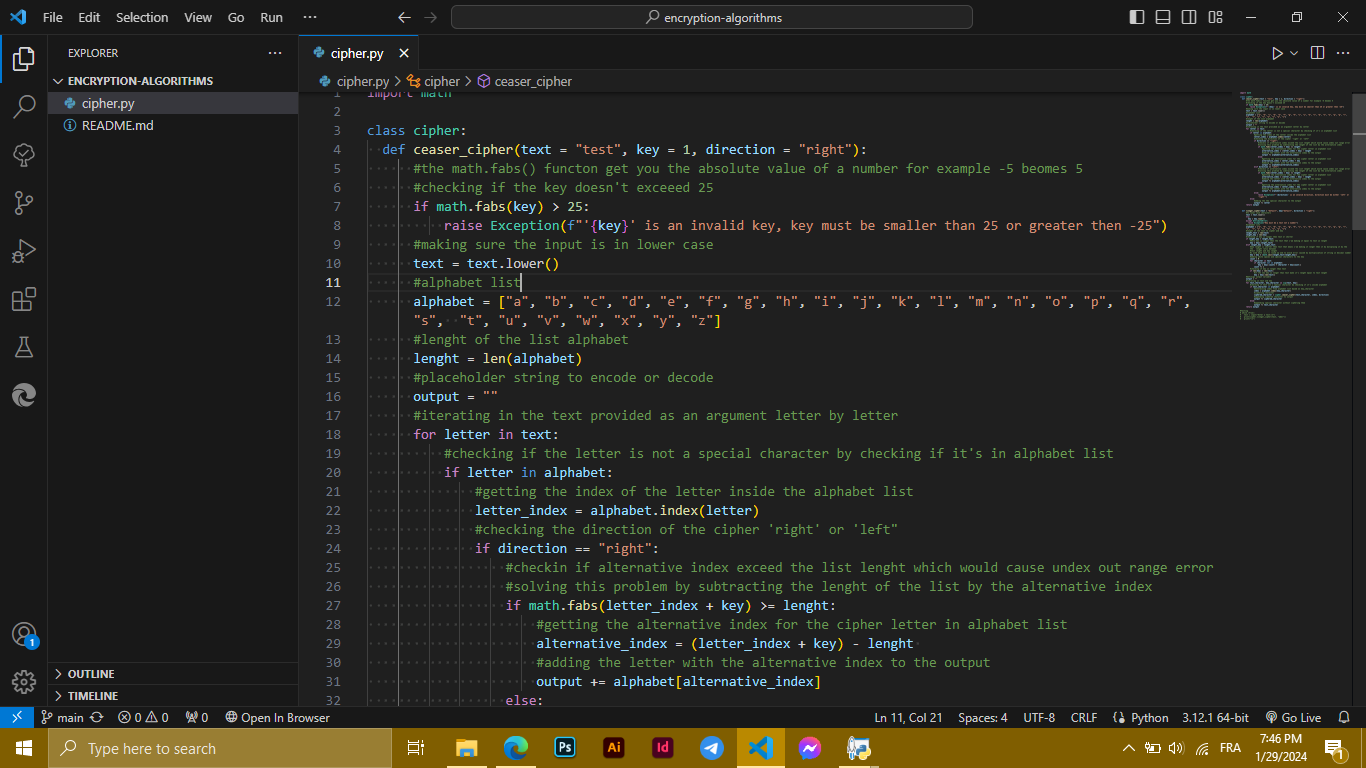Click Open In Browser in status bar
Viewport: 1366px width, 768px height.
(277, 717)
